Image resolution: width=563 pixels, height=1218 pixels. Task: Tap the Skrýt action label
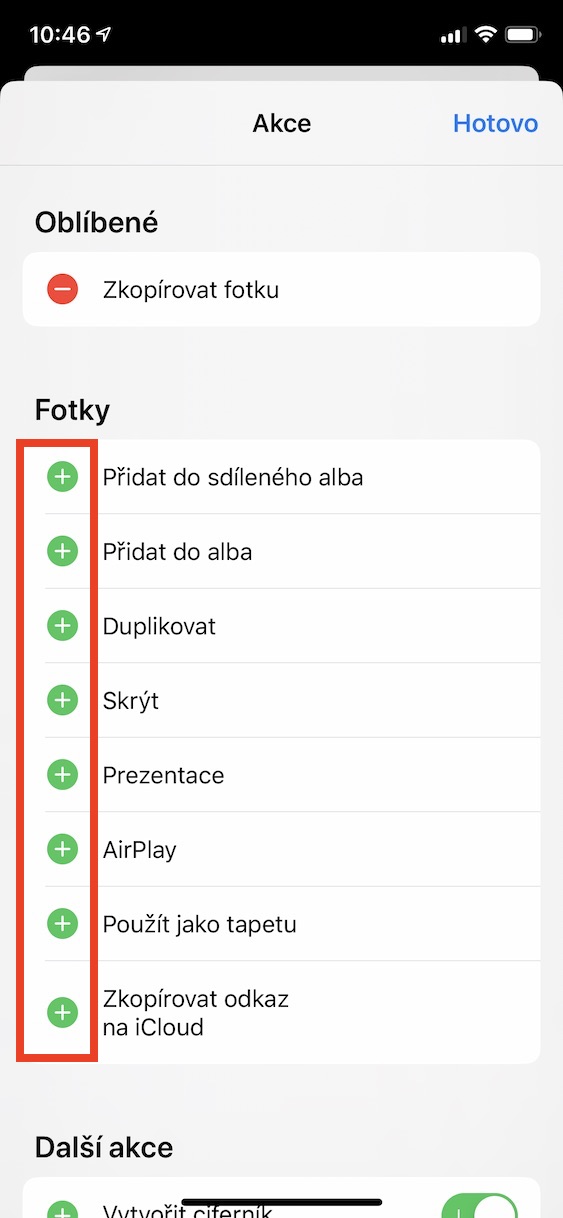click(131, 700)
